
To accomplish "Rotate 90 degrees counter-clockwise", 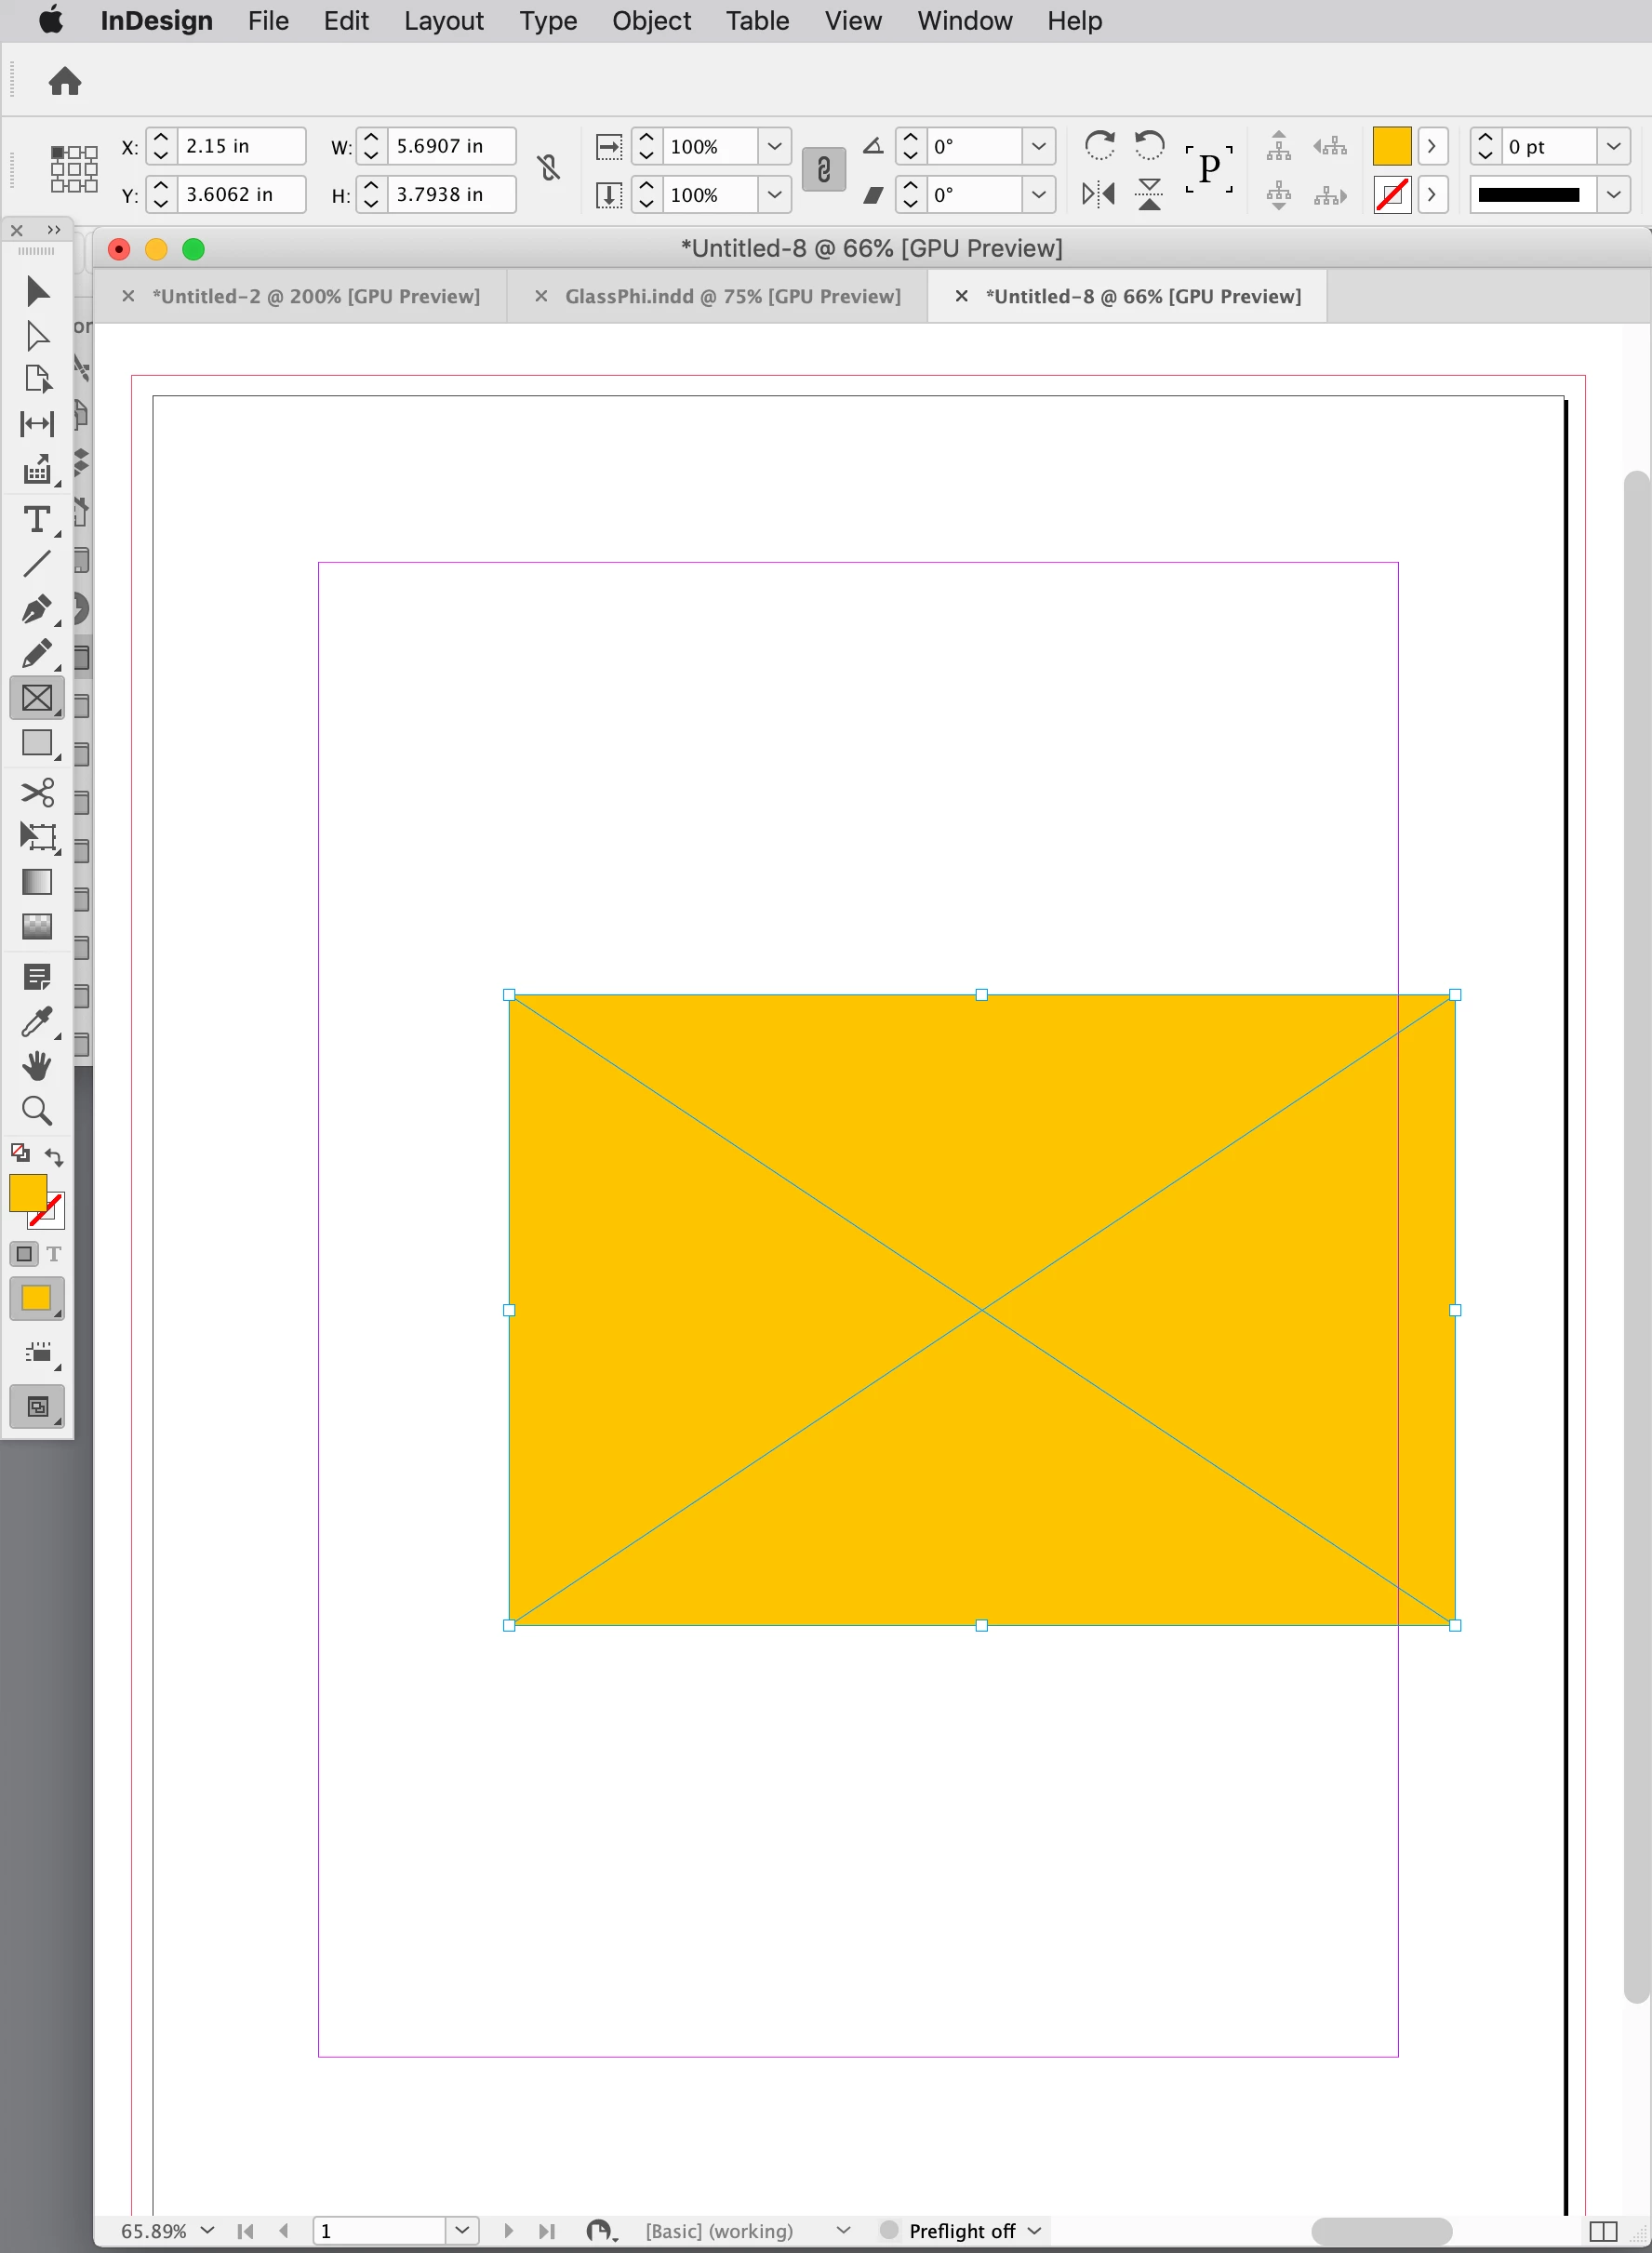I will [x=1150, y=146].
